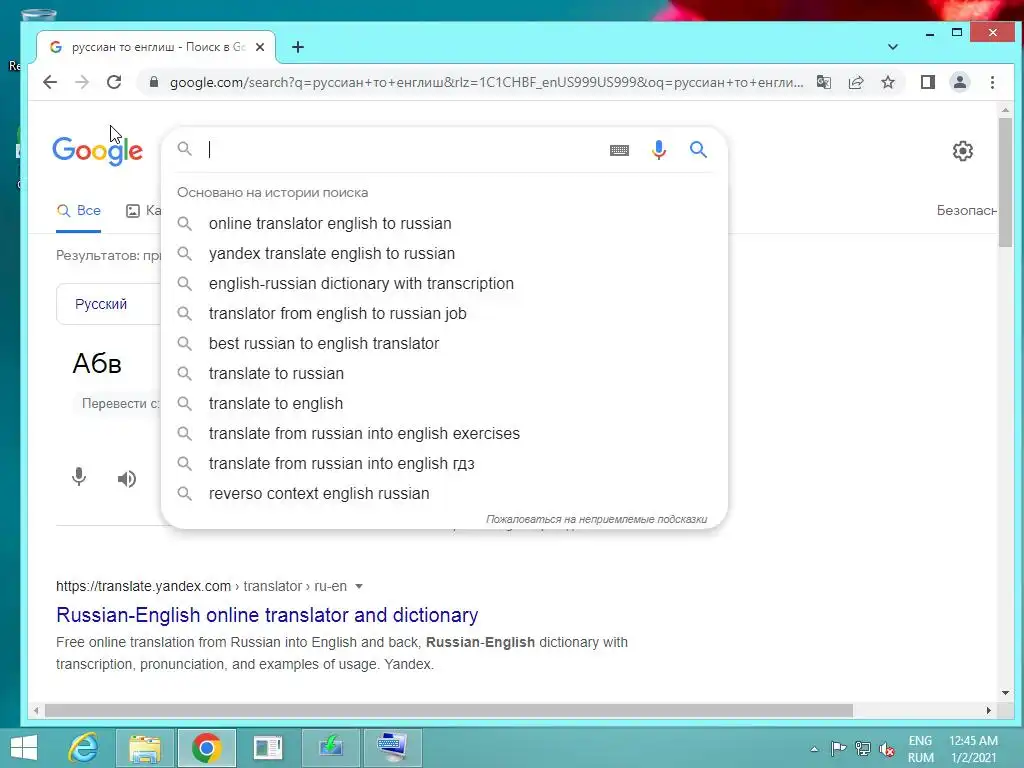Switch to the images search tab

click(x=142, y=210)
